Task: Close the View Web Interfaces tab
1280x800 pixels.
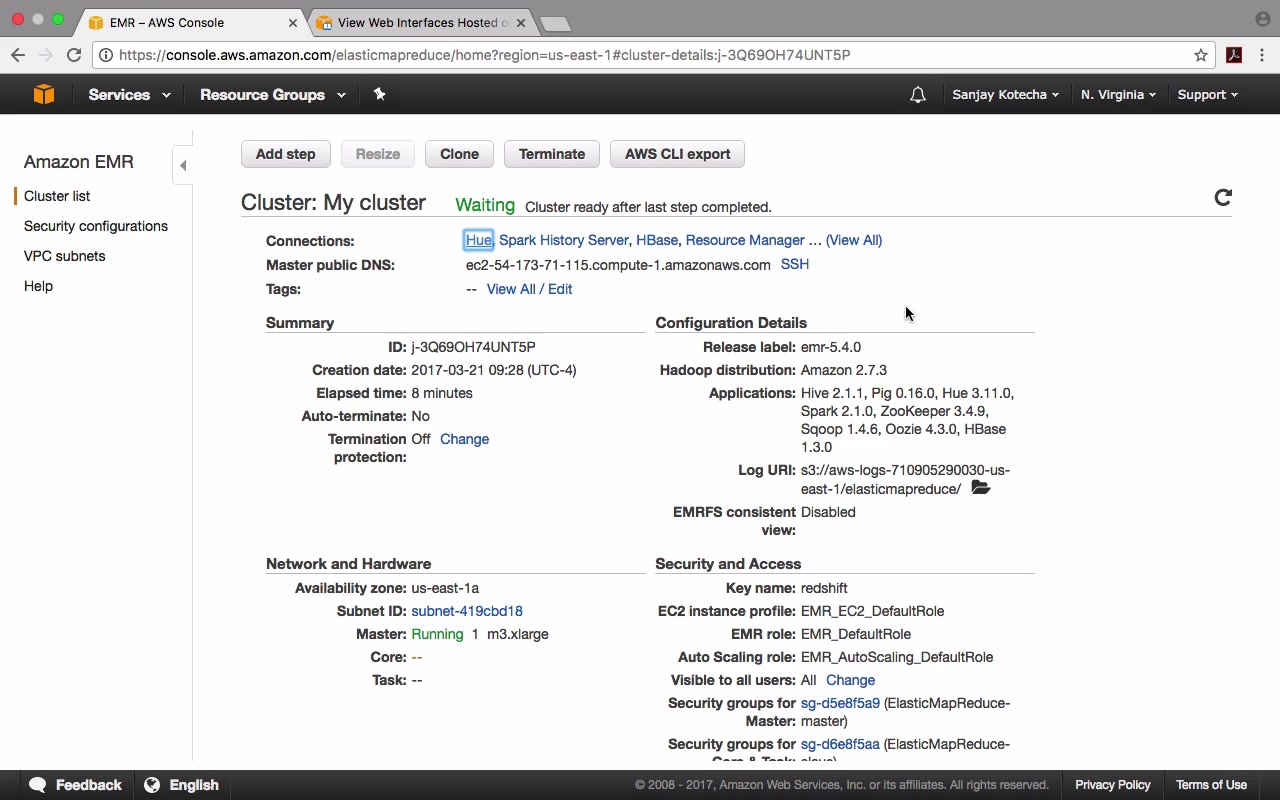Action: [x=520, y=22]
